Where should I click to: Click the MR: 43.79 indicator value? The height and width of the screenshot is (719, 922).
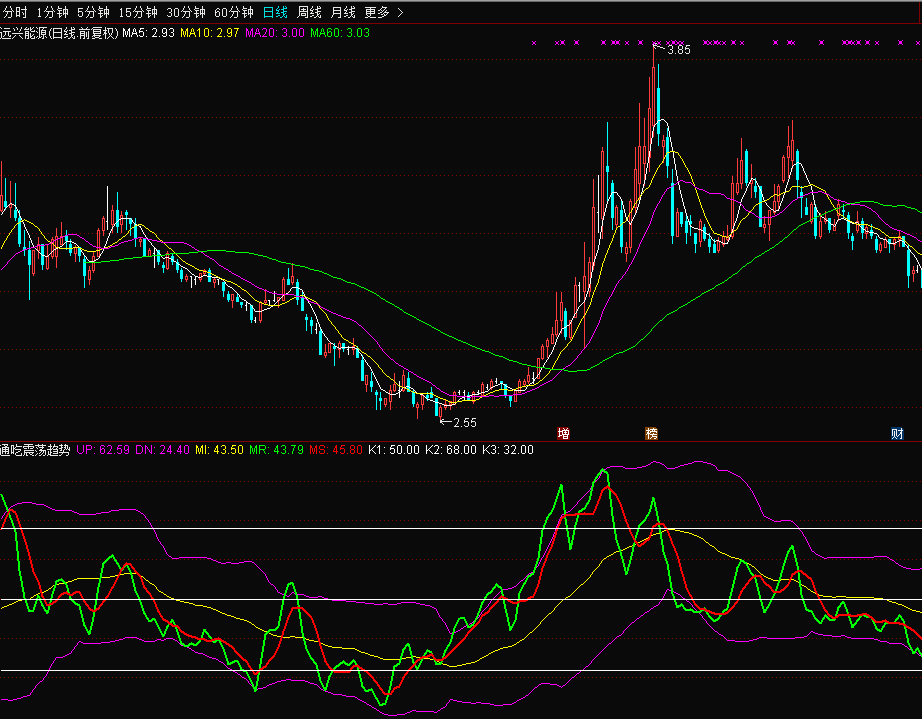point(276,450)
